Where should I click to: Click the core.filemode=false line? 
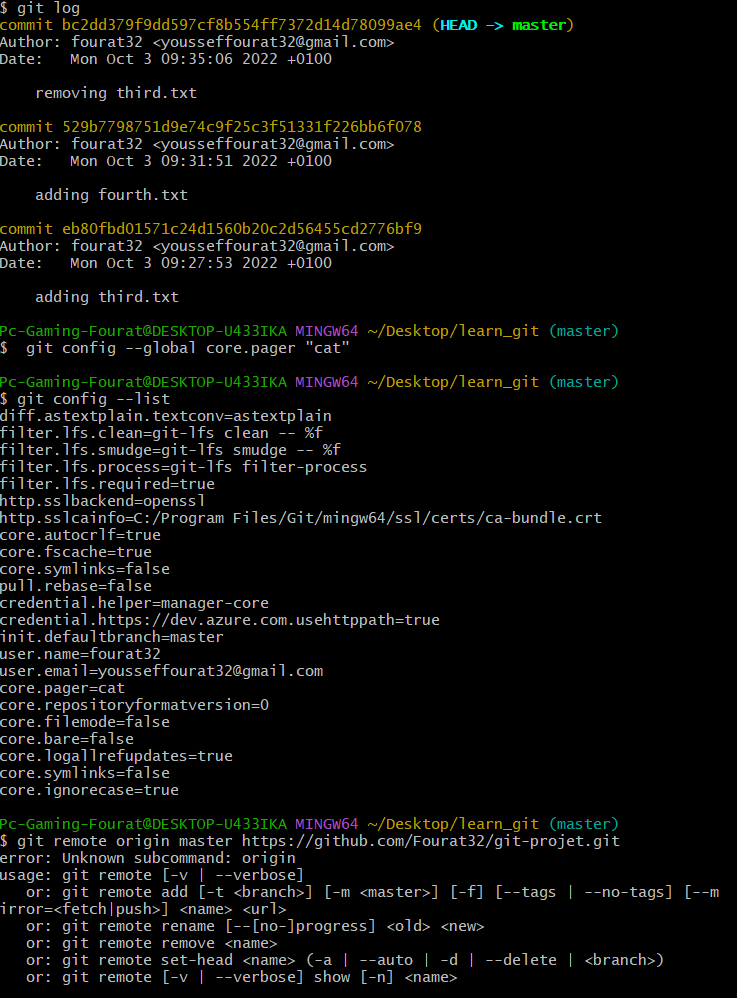[x=85, y=722]
